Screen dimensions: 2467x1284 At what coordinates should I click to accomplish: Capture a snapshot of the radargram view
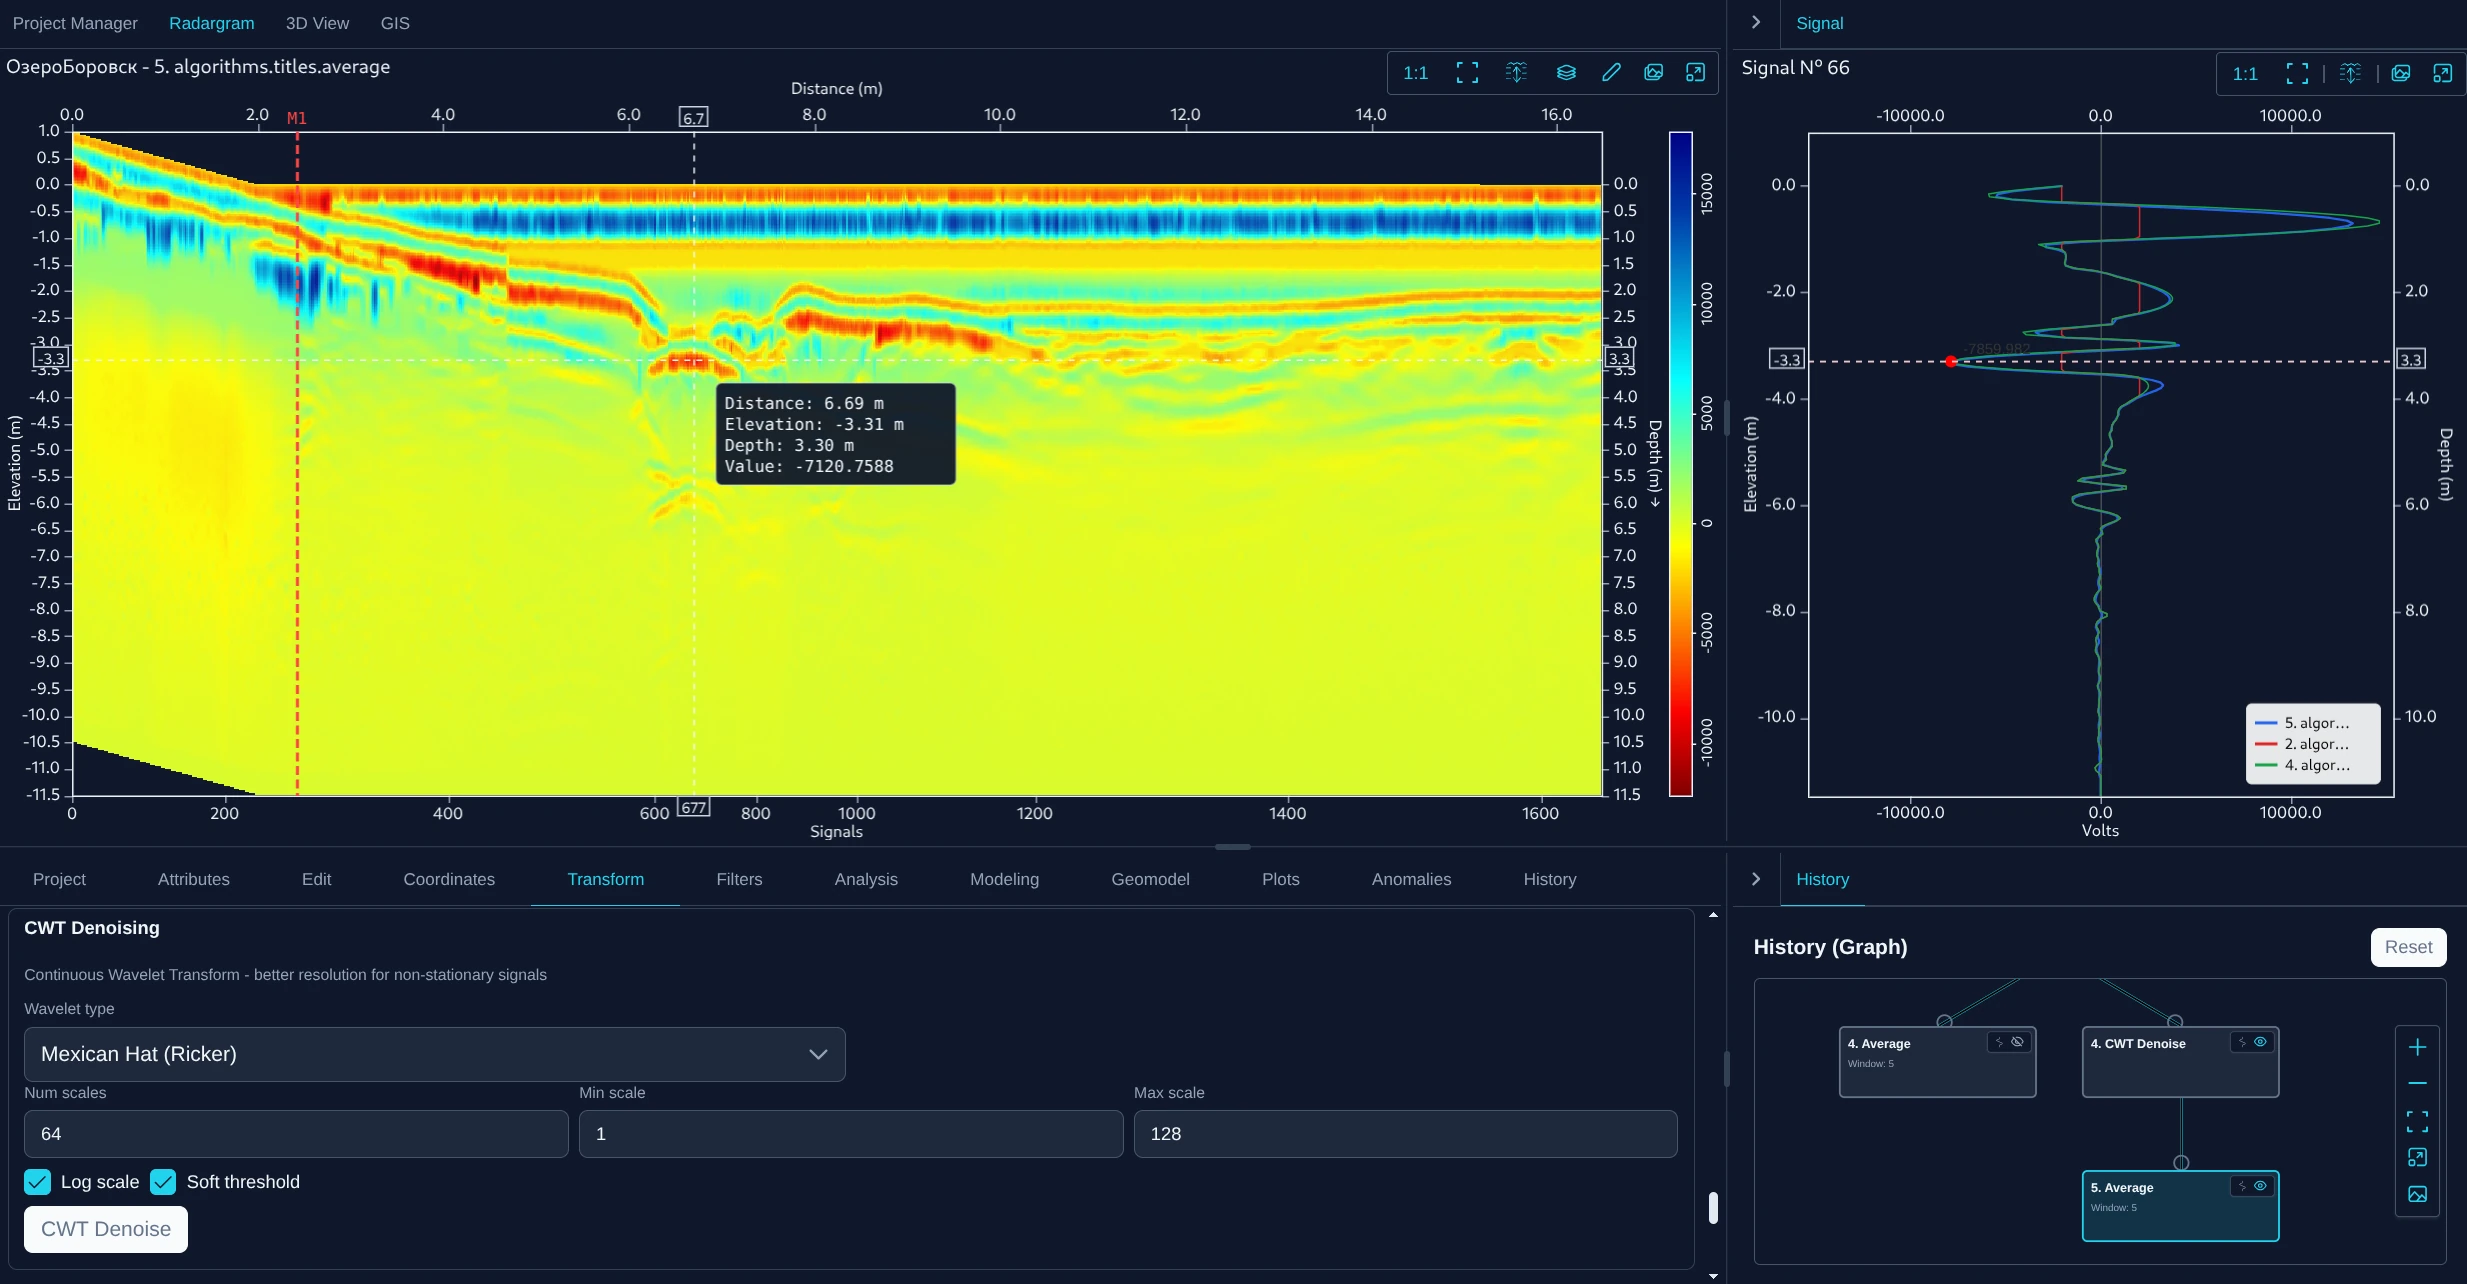click(x=1653, y=72)
